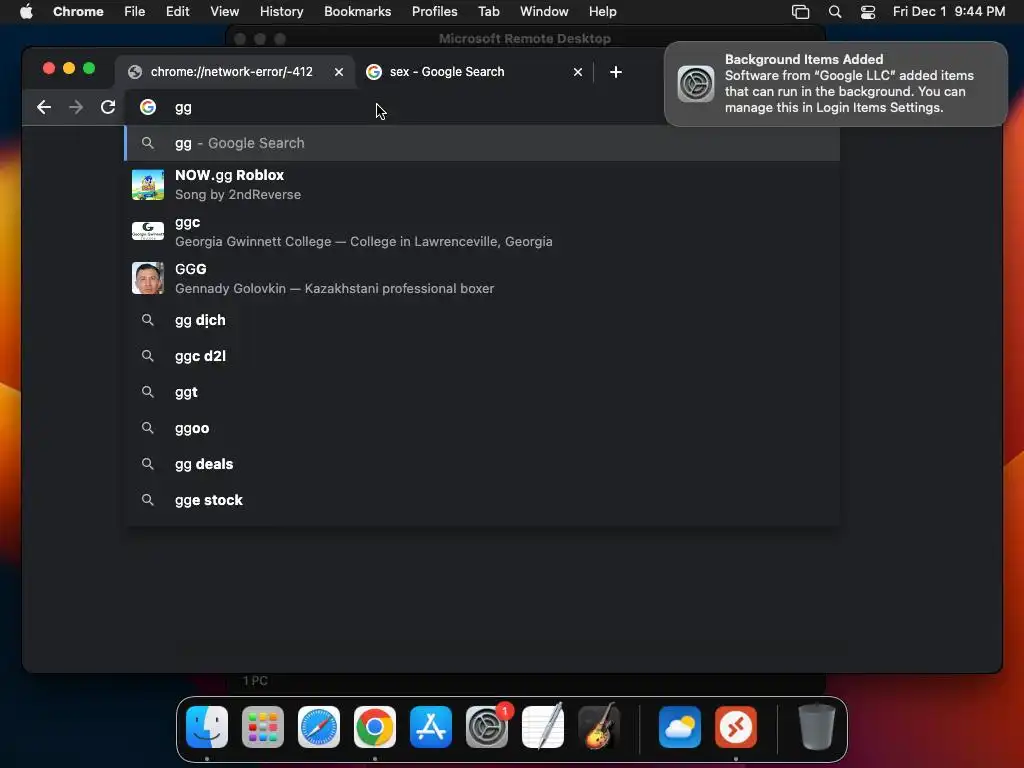Open the File menu
The height and width of the screenshot is (768, 1024).
(135, 12)
